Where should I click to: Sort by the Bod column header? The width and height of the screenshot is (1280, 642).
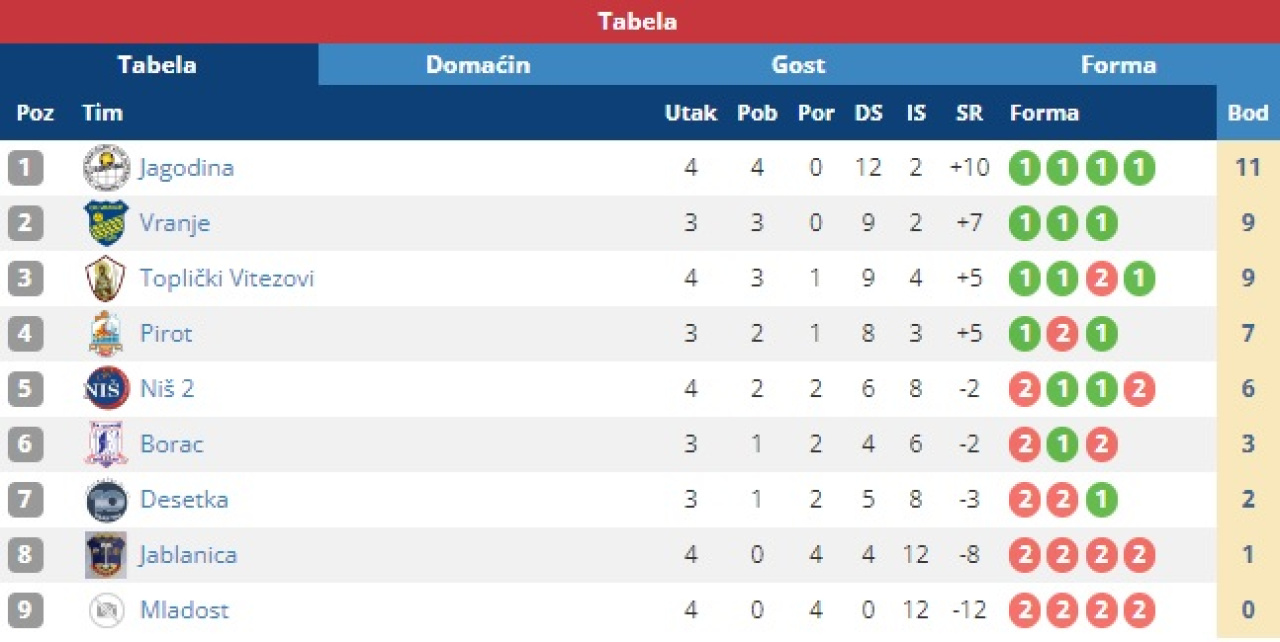1247,113
